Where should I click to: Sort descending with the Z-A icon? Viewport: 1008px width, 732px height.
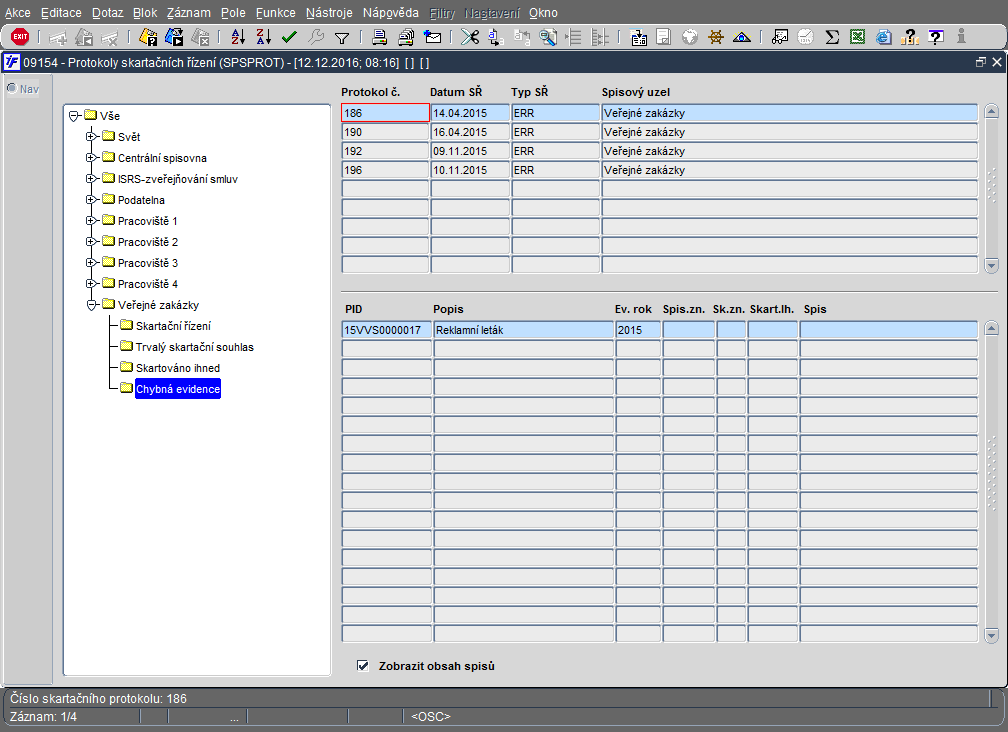(x=264, y=37)
